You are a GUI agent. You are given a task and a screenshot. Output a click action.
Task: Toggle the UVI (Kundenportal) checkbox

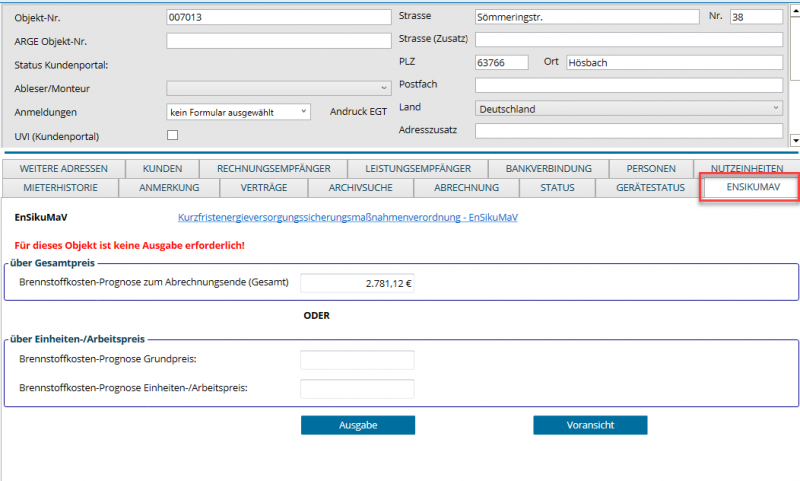[x=172, y=135]
